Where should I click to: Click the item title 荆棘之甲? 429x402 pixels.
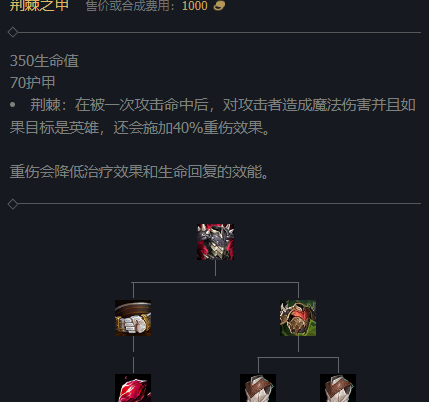click(x=39, y=5)
